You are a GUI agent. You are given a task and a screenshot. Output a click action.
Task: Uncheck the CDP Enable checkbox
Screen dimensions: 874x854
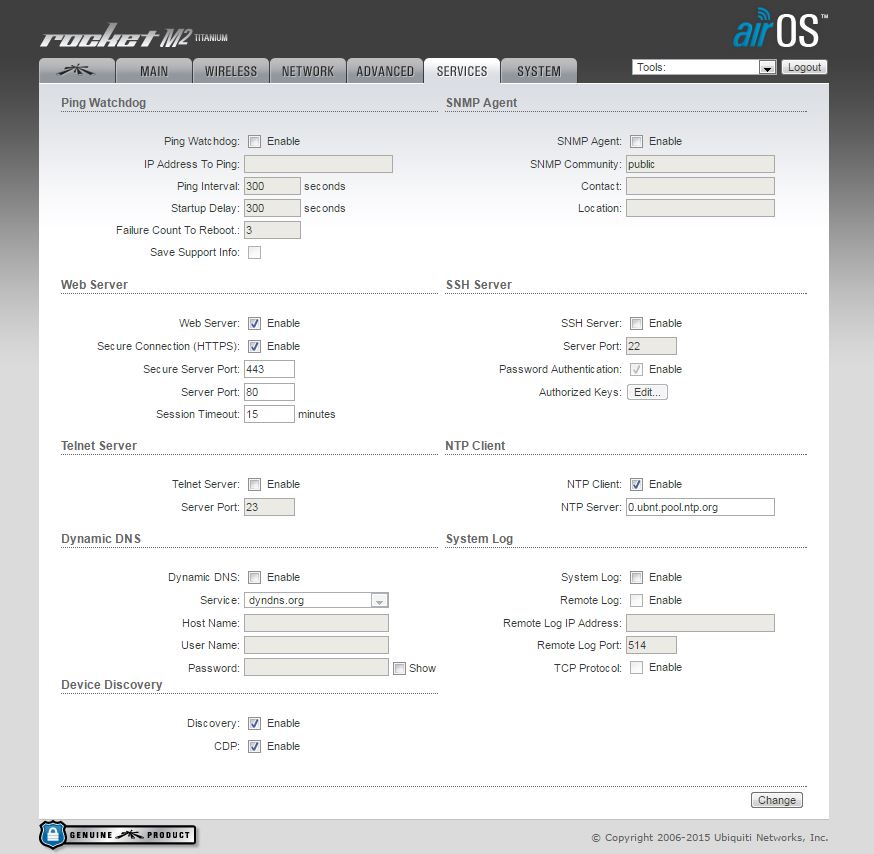tap(254, 746)
